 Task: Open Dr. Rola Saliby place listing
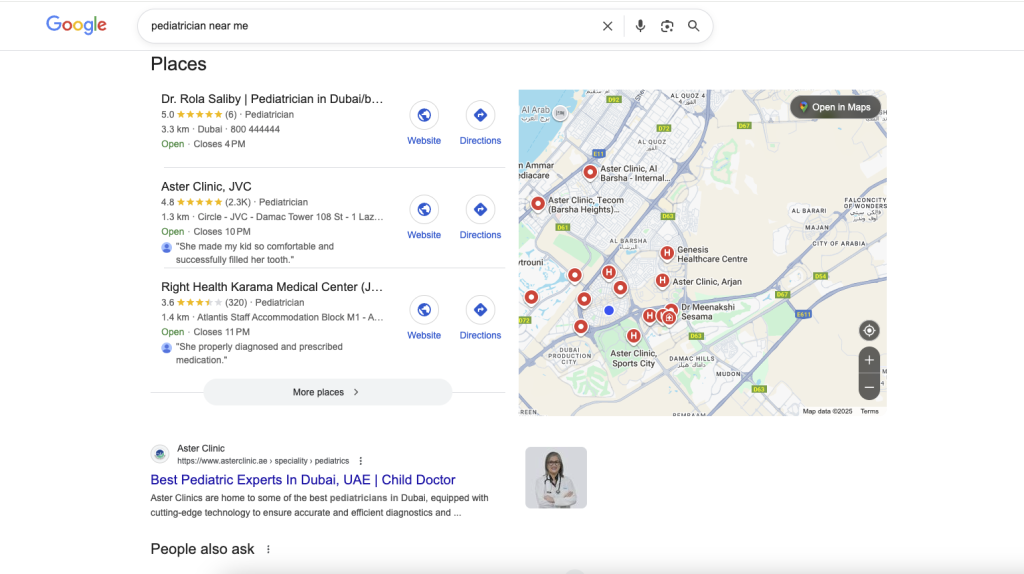pos(272,99)
